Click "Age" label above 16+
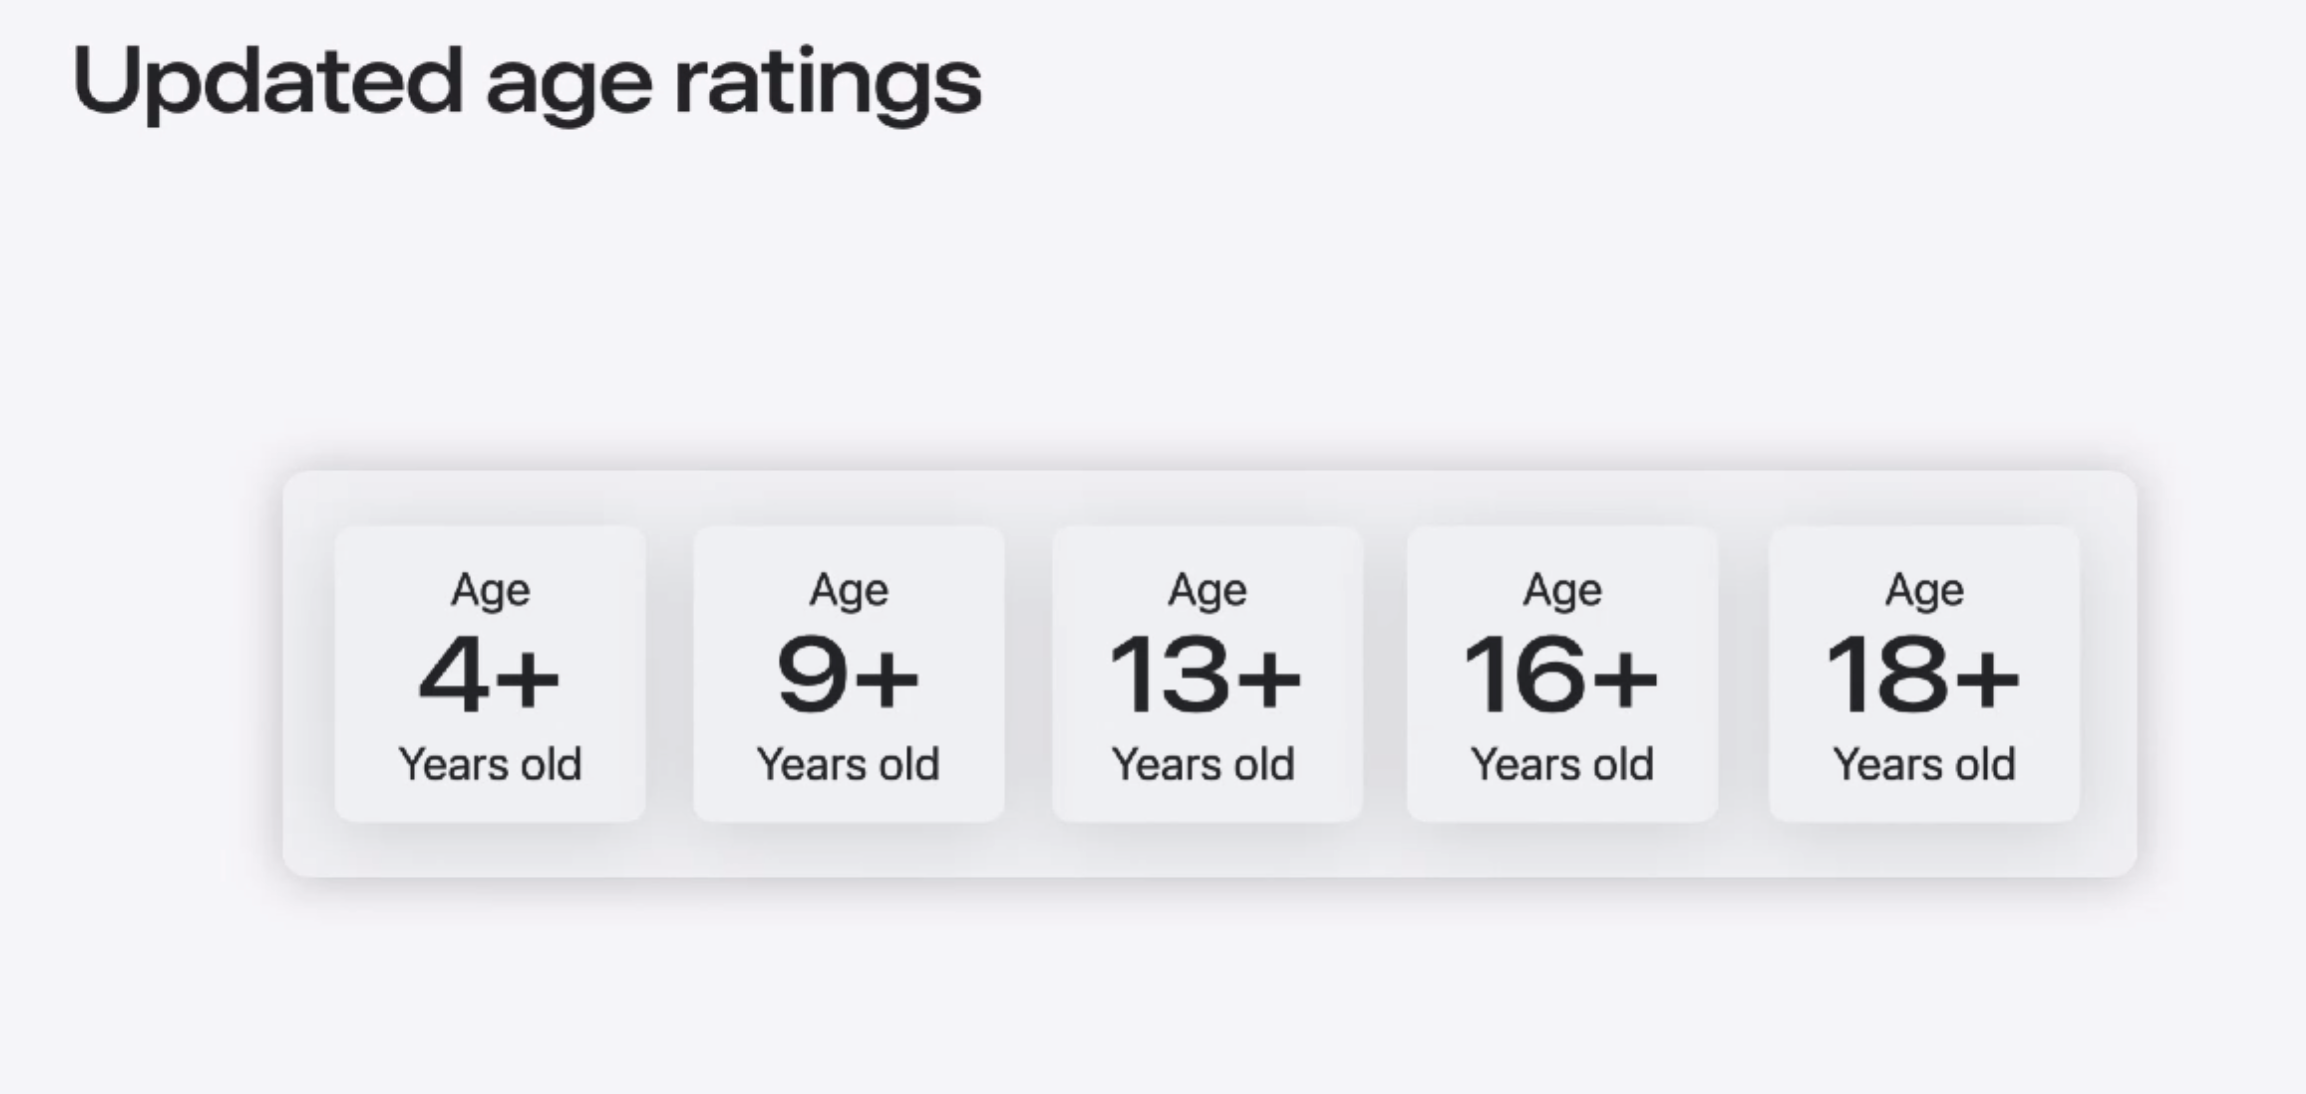Screen dimensions: 2306x1094 pyautogui.click(x=1562, y=589)
